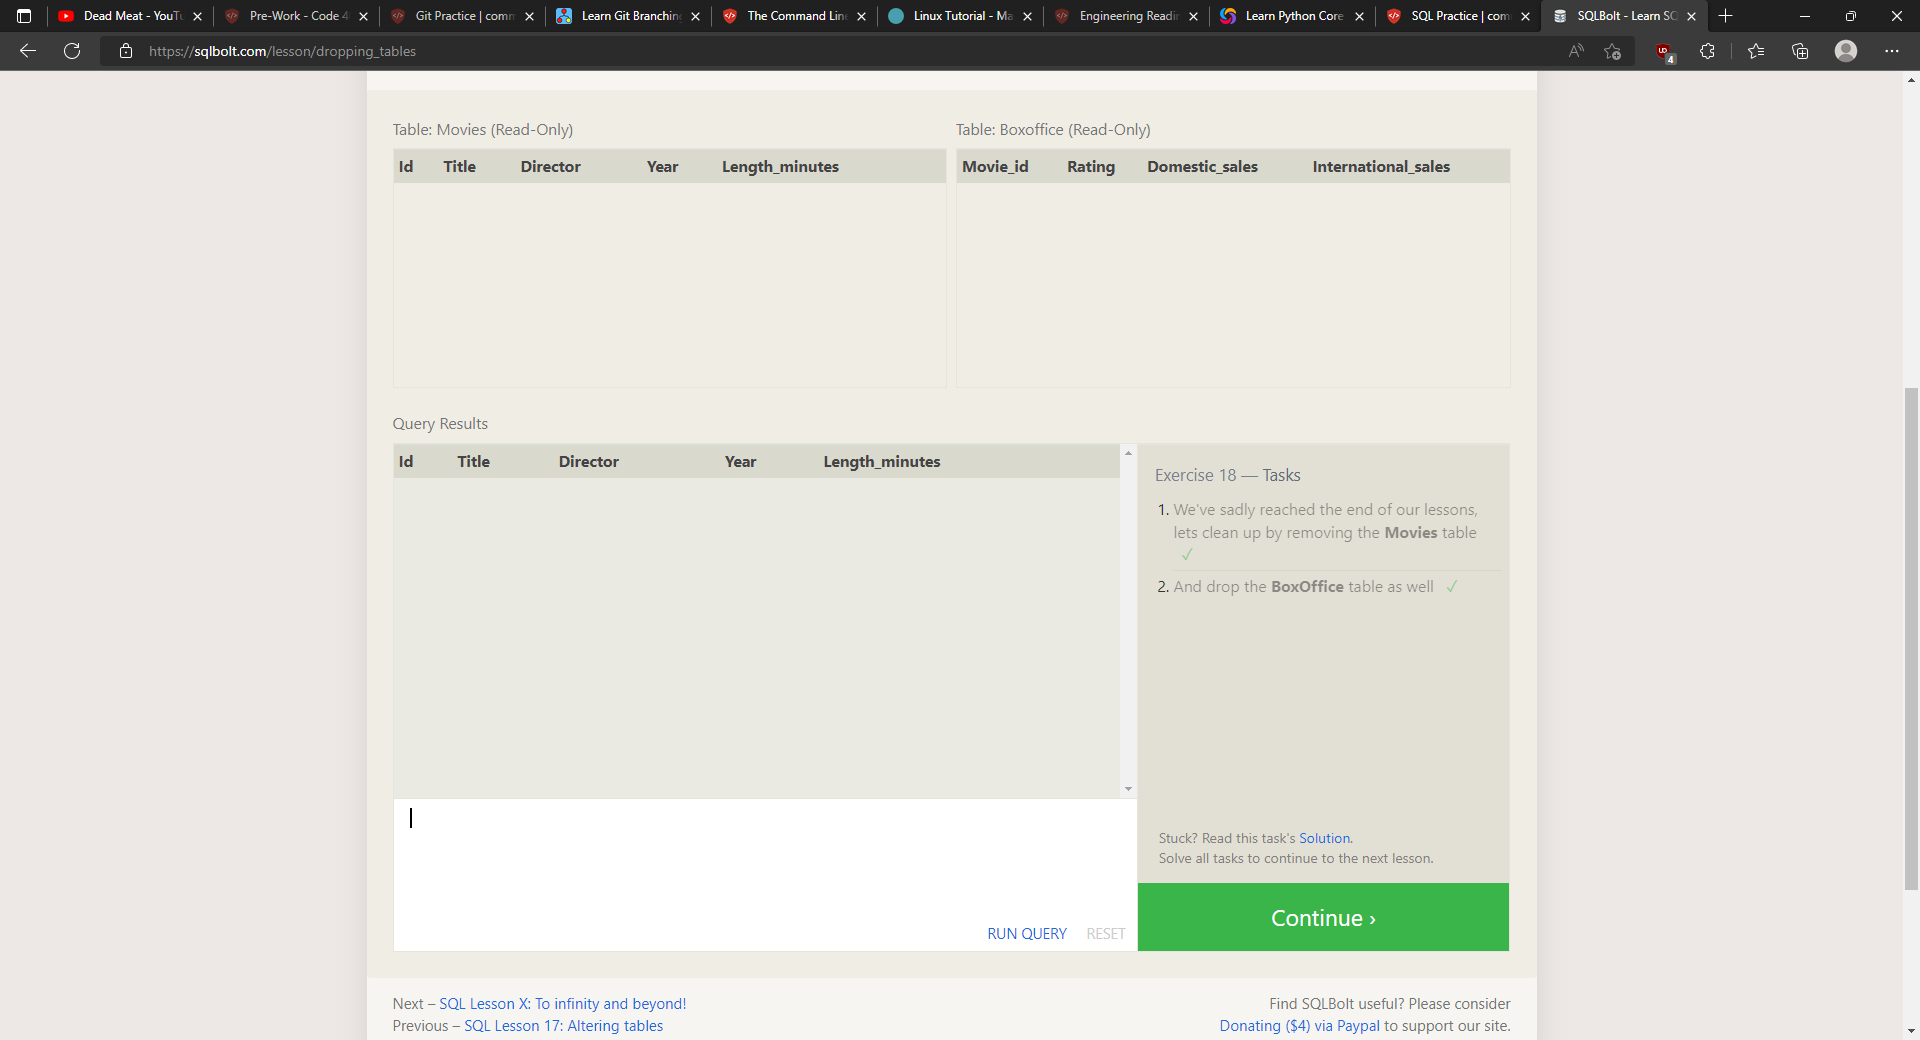Go to SQL Lesson 17: Altering tables
Image resolution: width=1920 pixels, height=1040 pixels.
[563, 1026]
